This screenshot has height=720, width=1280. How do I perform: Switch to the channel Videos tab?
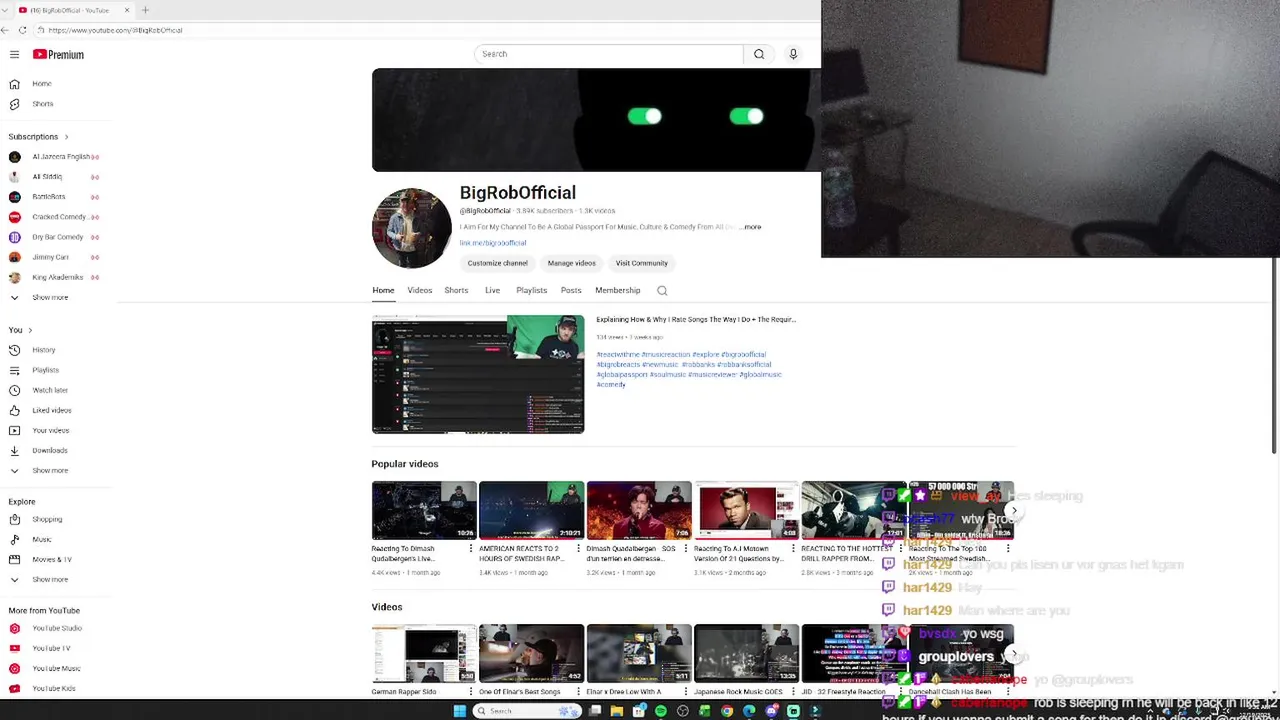[419, 290]
